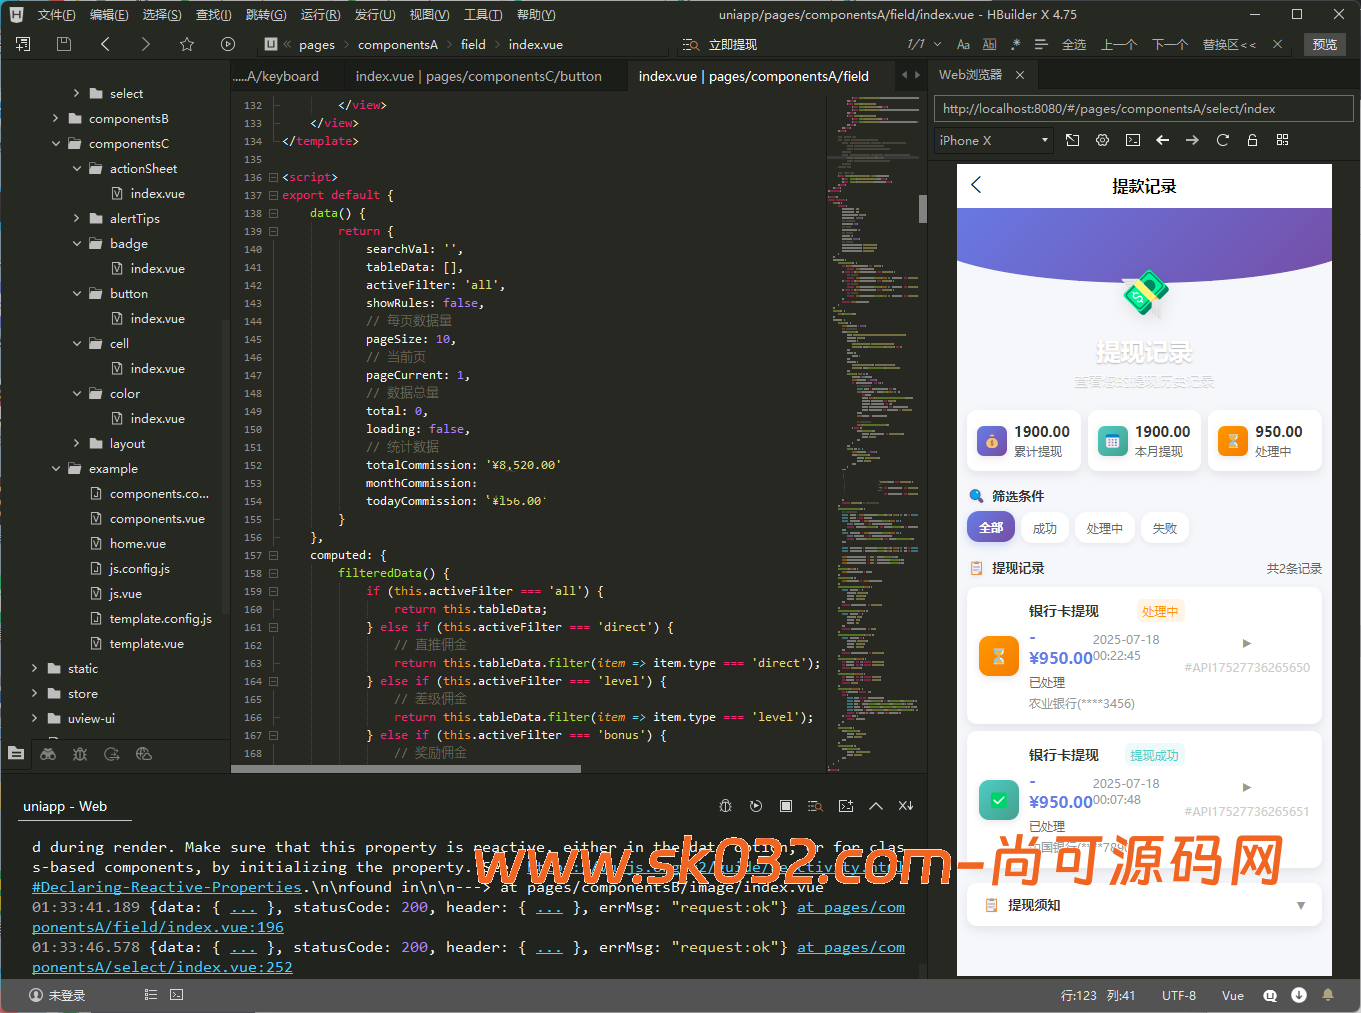The image size is (1361, 1013).
Task: Open browser preview settings gear
Action: click(1102, 140)
